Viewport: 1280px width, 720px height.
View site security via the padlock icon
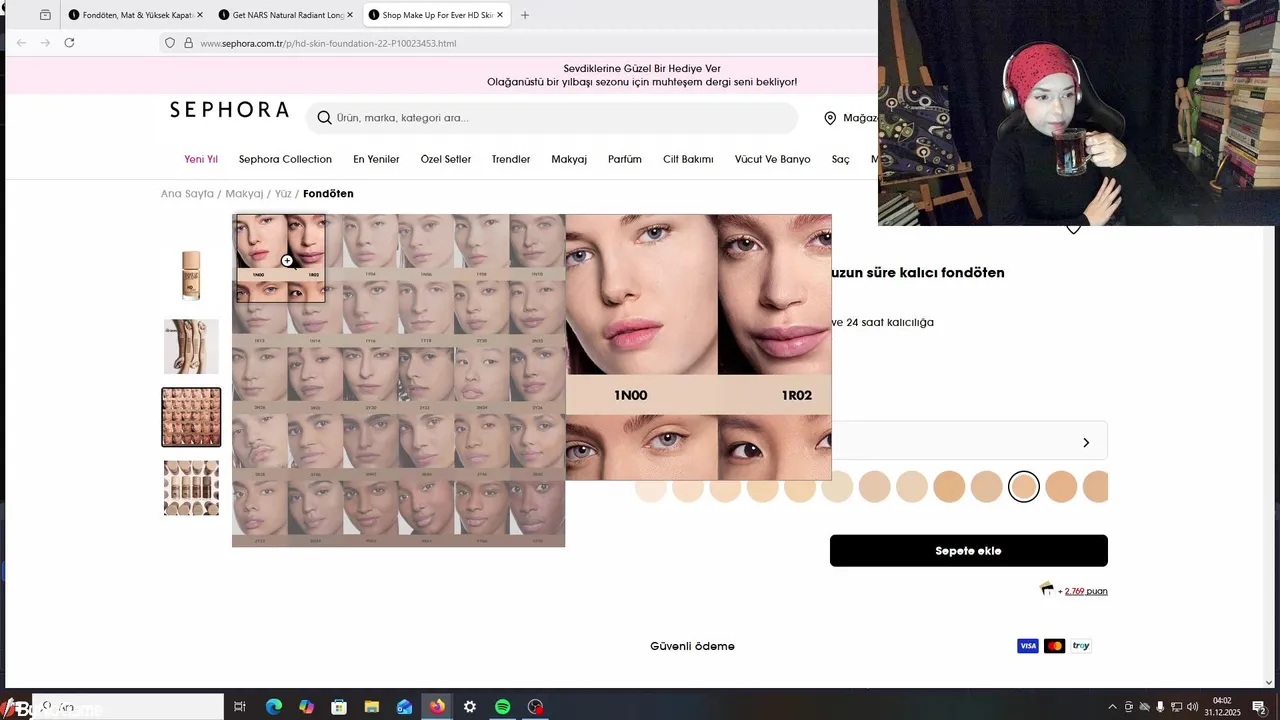coord(188,43)
